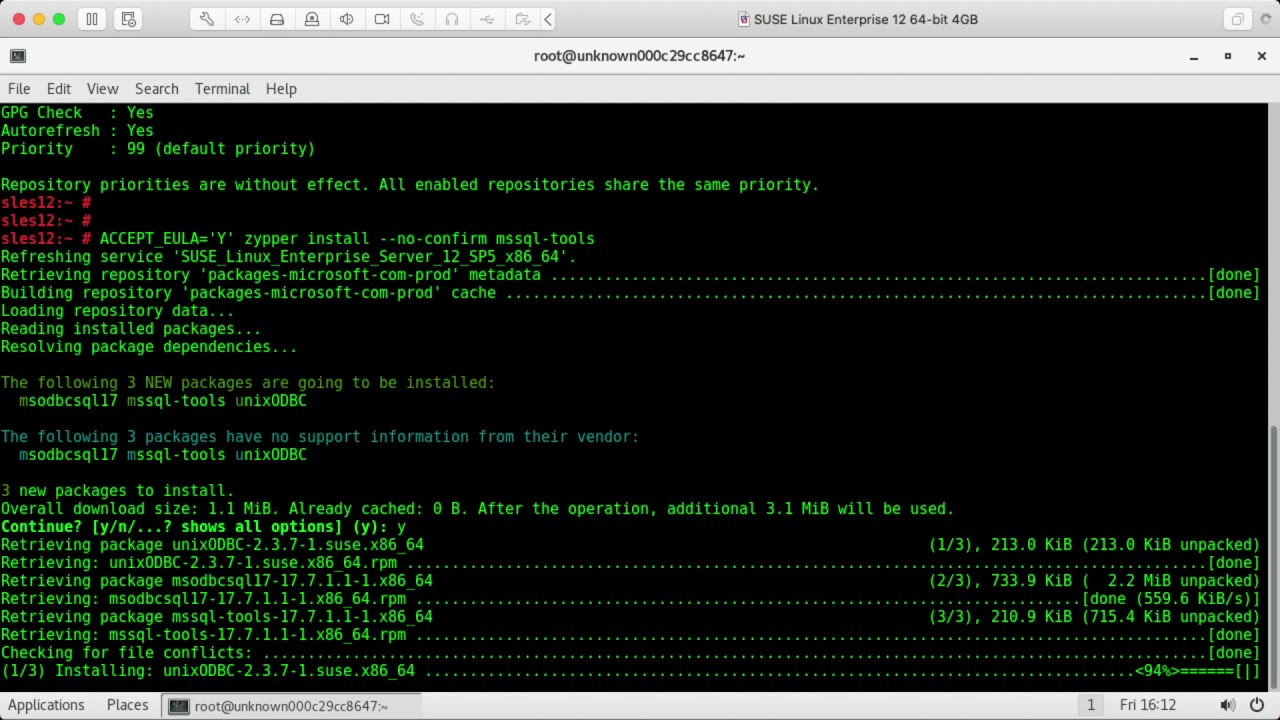Click the 'Loading repository data...' line

pyautogui.click(x=117, y=311)
